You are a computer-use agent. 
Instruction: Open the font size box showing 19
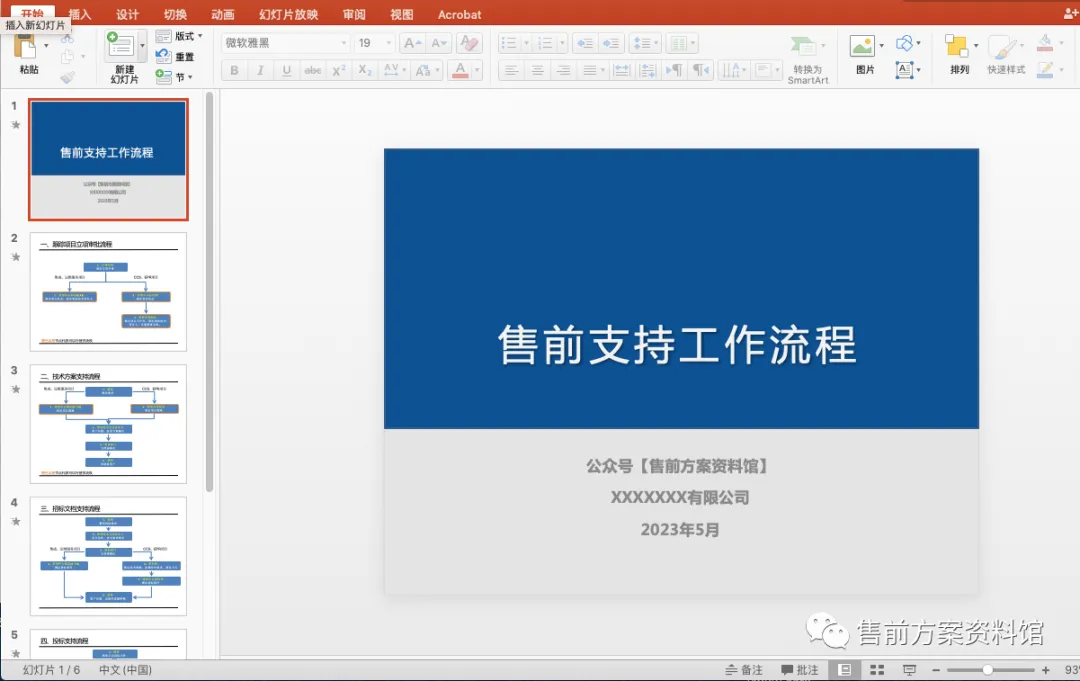[x=374, y=43]
